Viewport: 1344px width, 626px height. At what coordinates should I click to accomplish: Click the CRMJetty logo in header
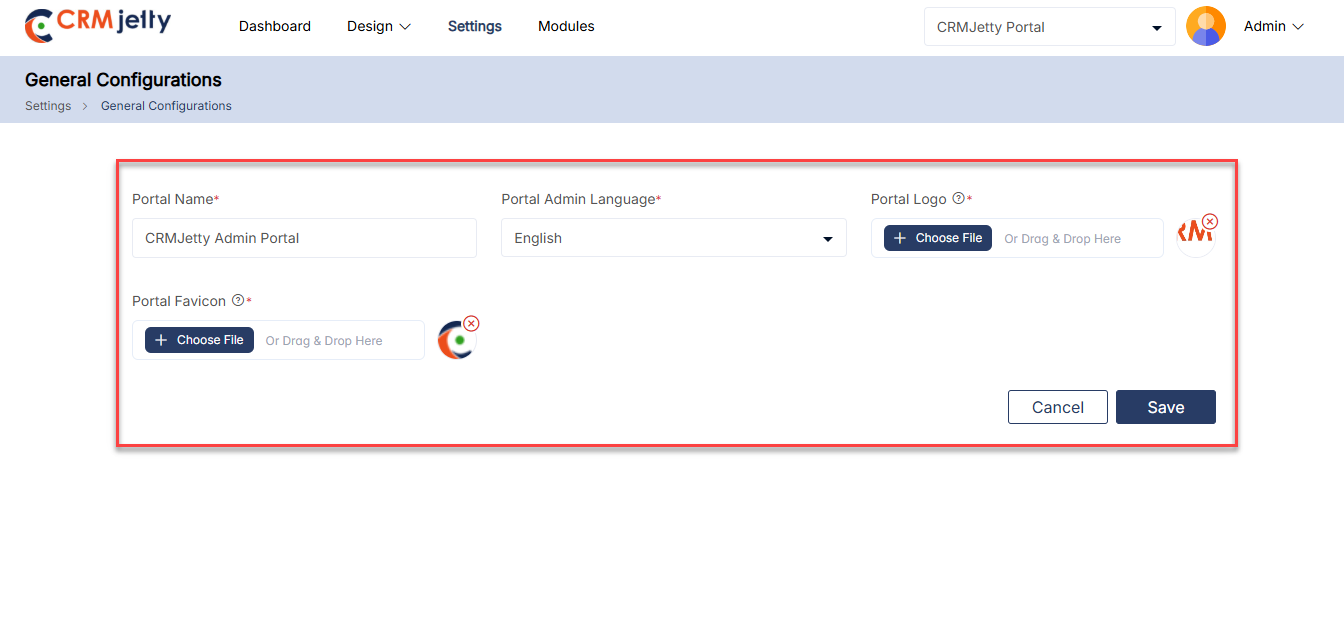coord(97,26)
